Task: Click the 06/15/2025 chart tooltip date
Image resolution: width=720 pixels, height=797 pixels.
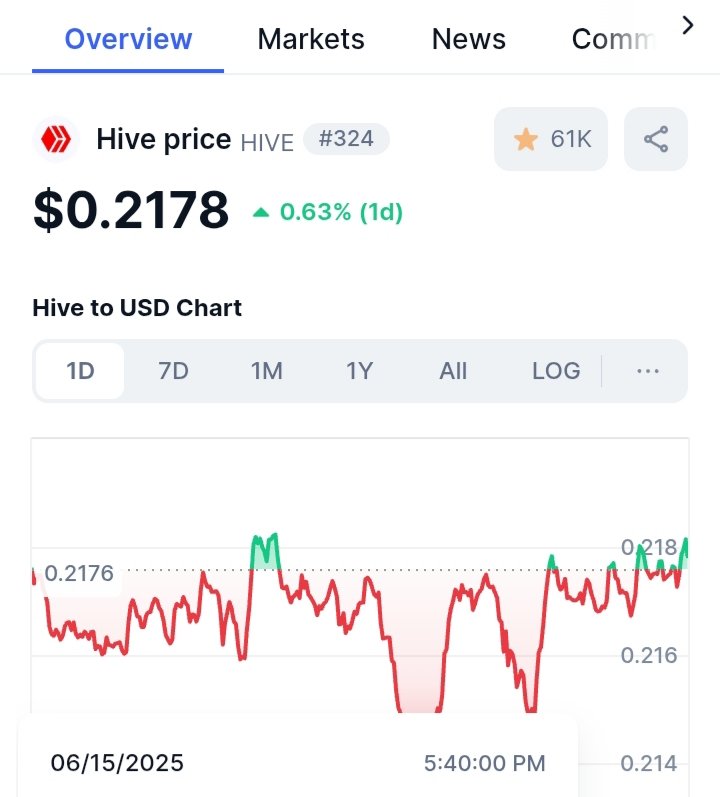Action: pos(117,763)
